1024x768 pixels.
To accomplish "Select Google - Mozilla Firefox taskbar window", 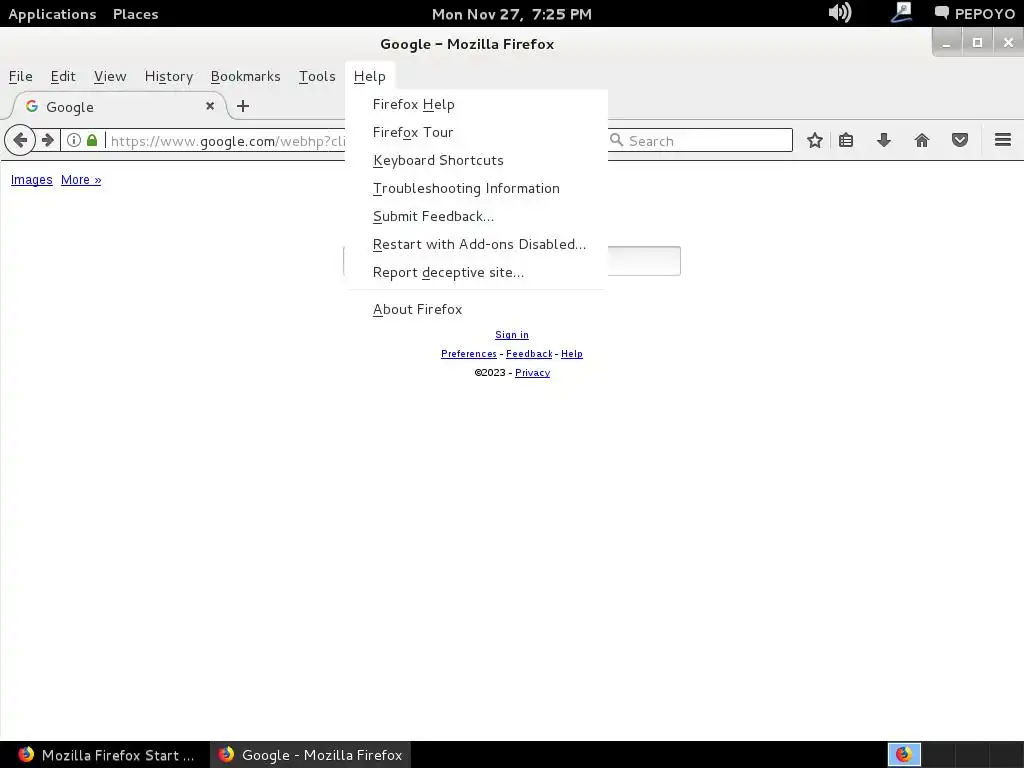I will pos(311,754).
